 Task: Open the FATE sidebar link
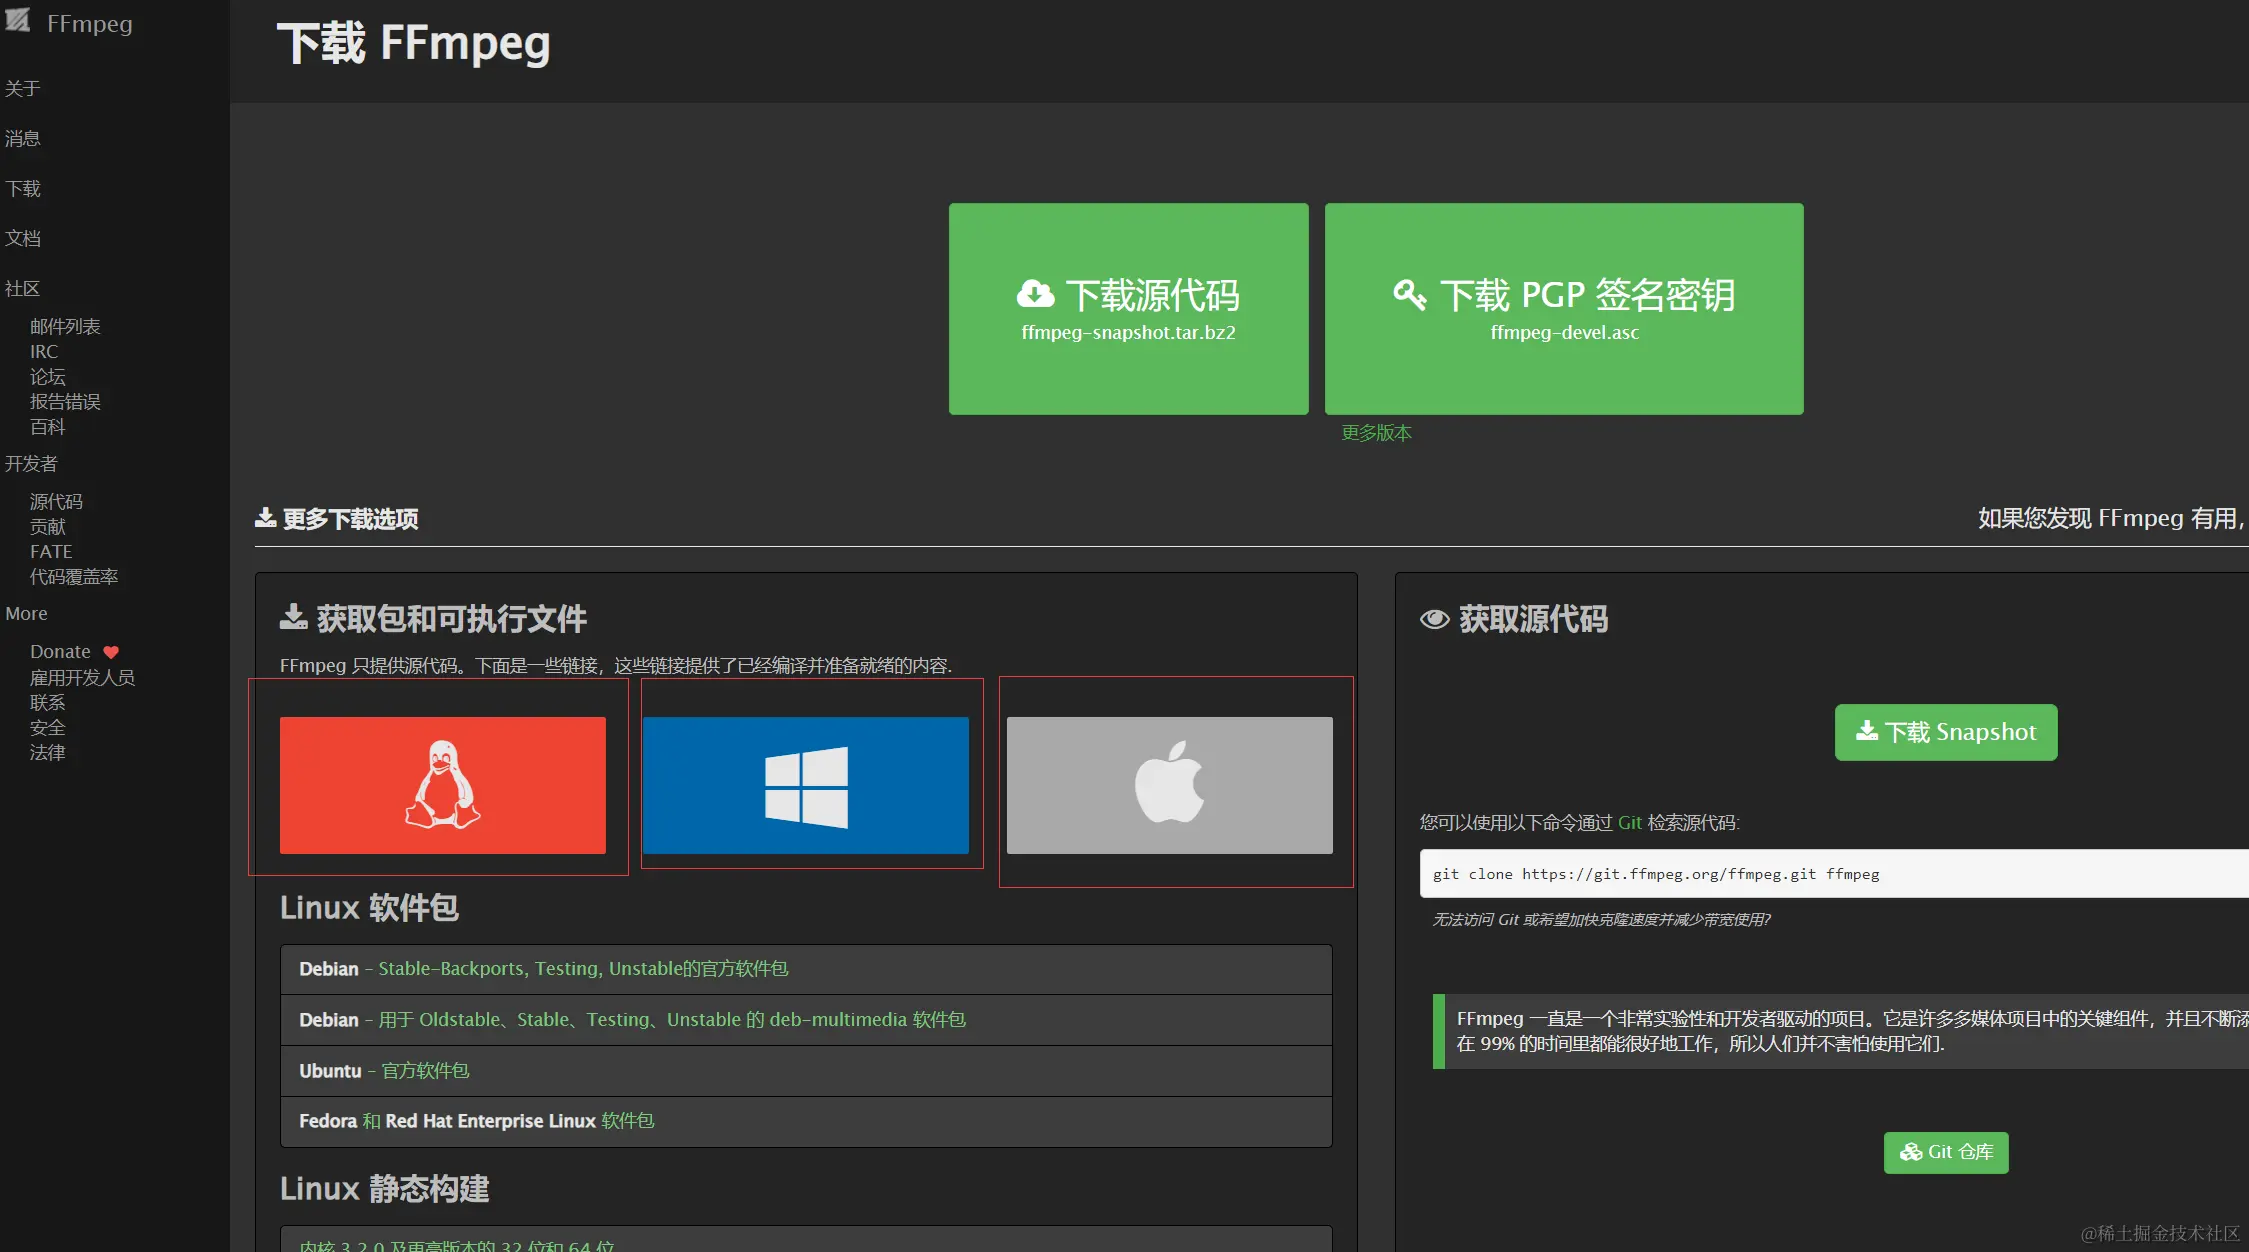[x=50, y=551]
